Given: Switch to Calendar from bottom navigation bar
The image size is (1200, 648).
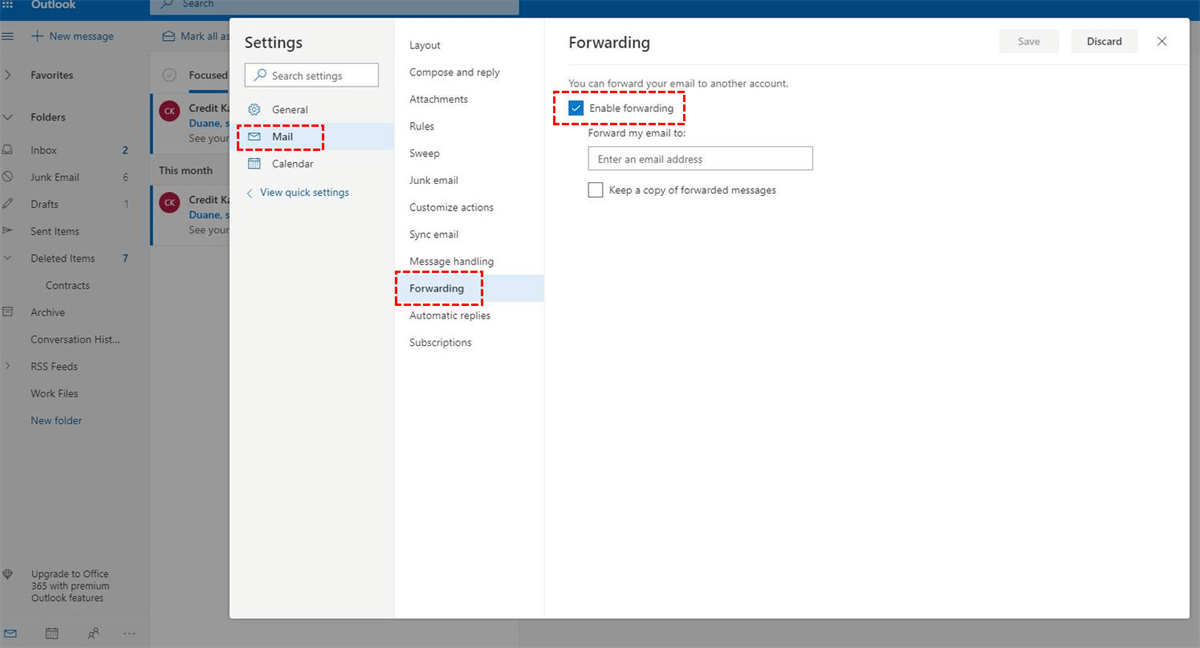Looking at the screenshot, I should [x=52, y=633].
